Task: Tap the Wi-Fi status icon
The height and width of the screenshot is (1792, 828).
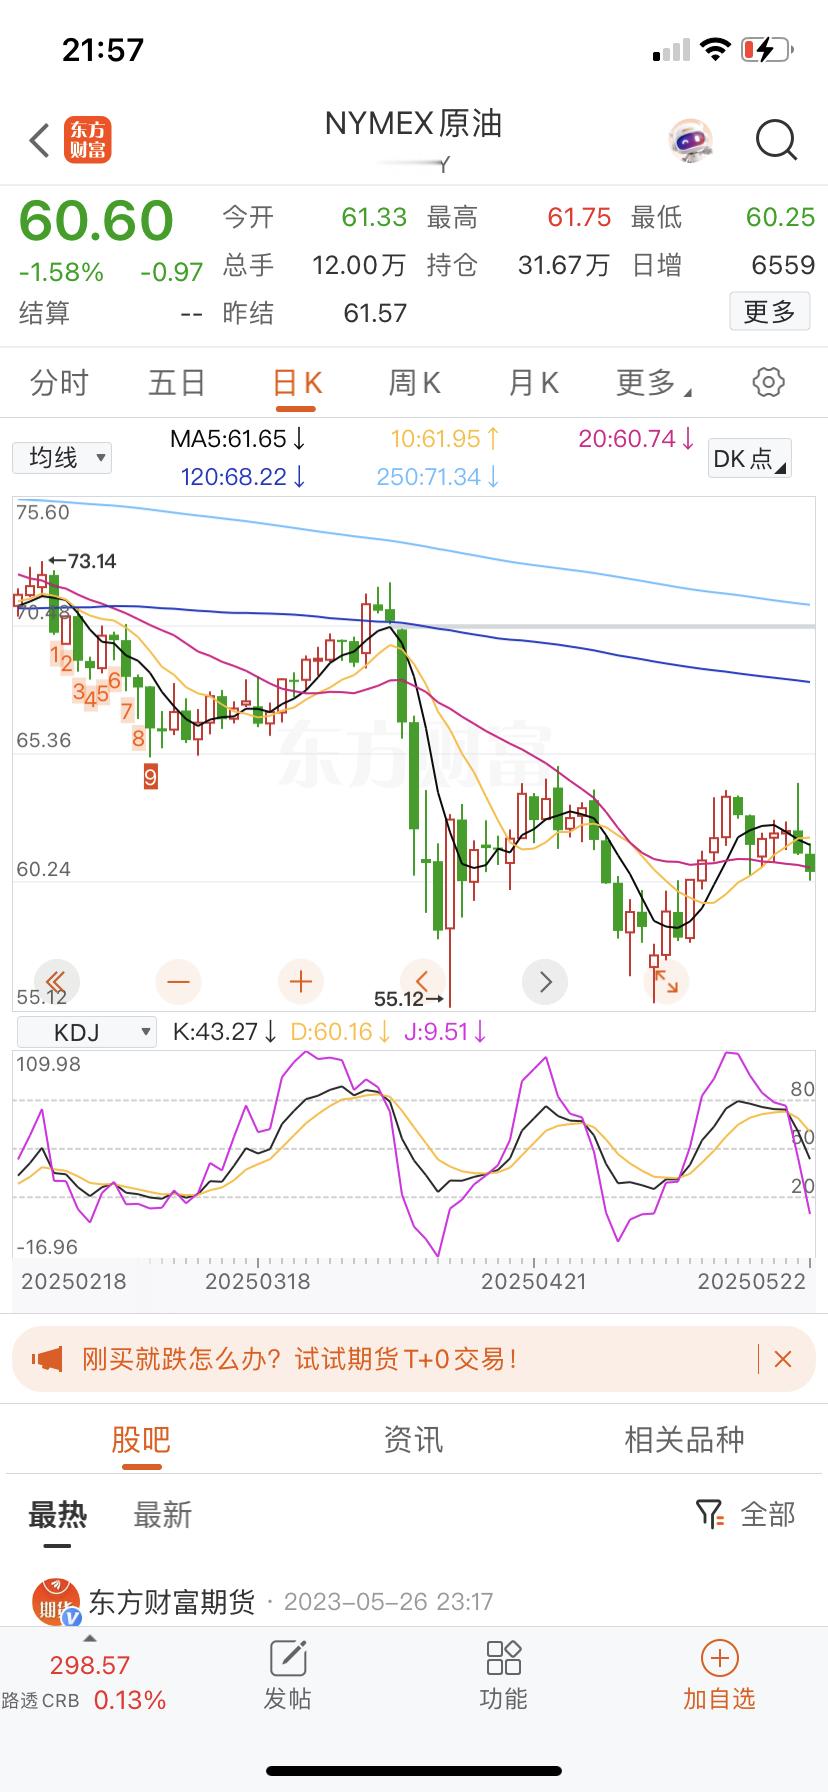Action: [x=715, y=49]
